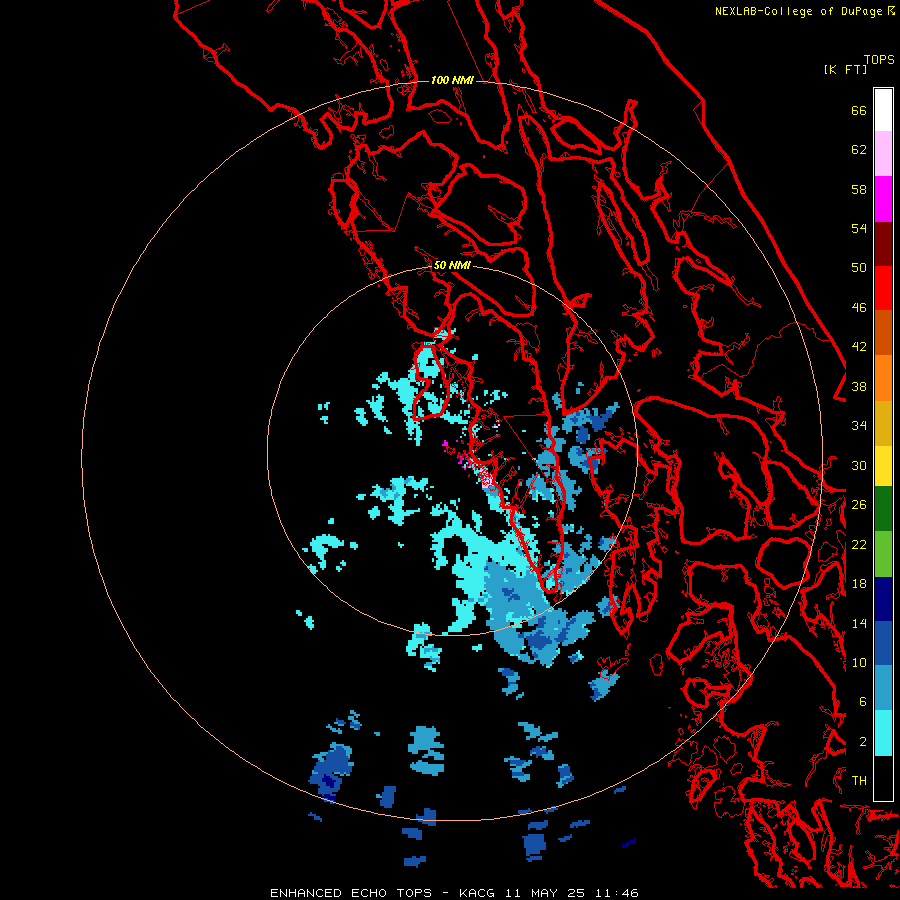This screenshot has width=900, height=900.
Task: Pick the light steel-blue legend swatch
Action: click(x=883, y=688)
